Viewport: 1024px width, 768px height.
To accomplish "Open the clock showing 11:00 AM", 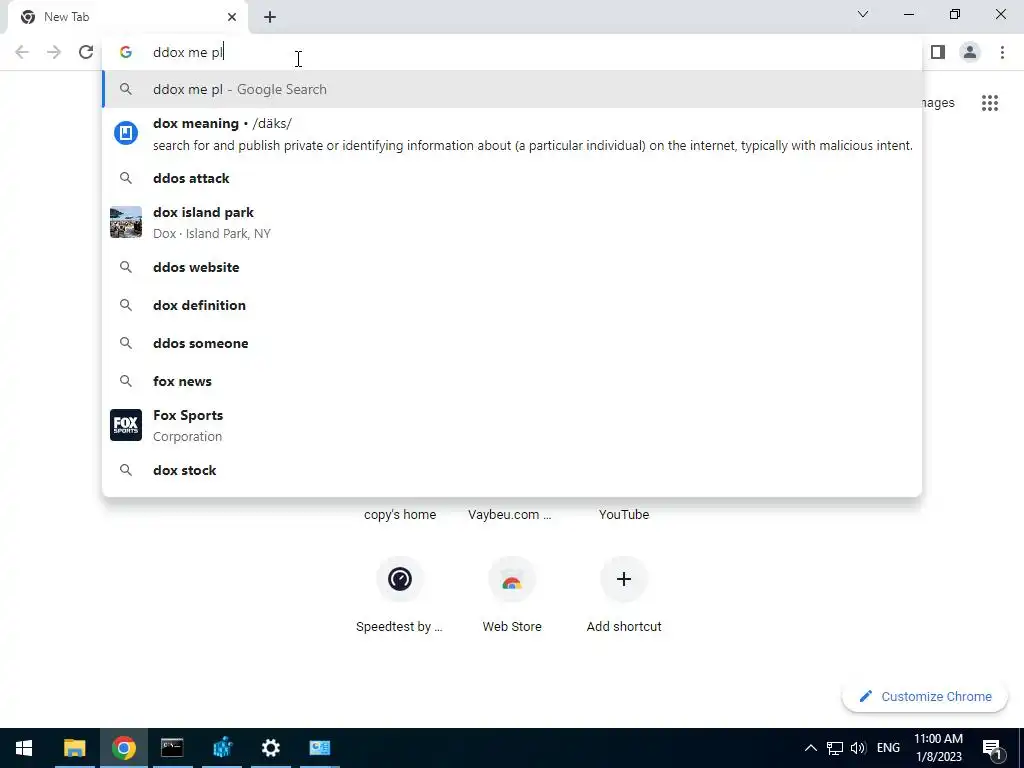I will tap(938, 748).
